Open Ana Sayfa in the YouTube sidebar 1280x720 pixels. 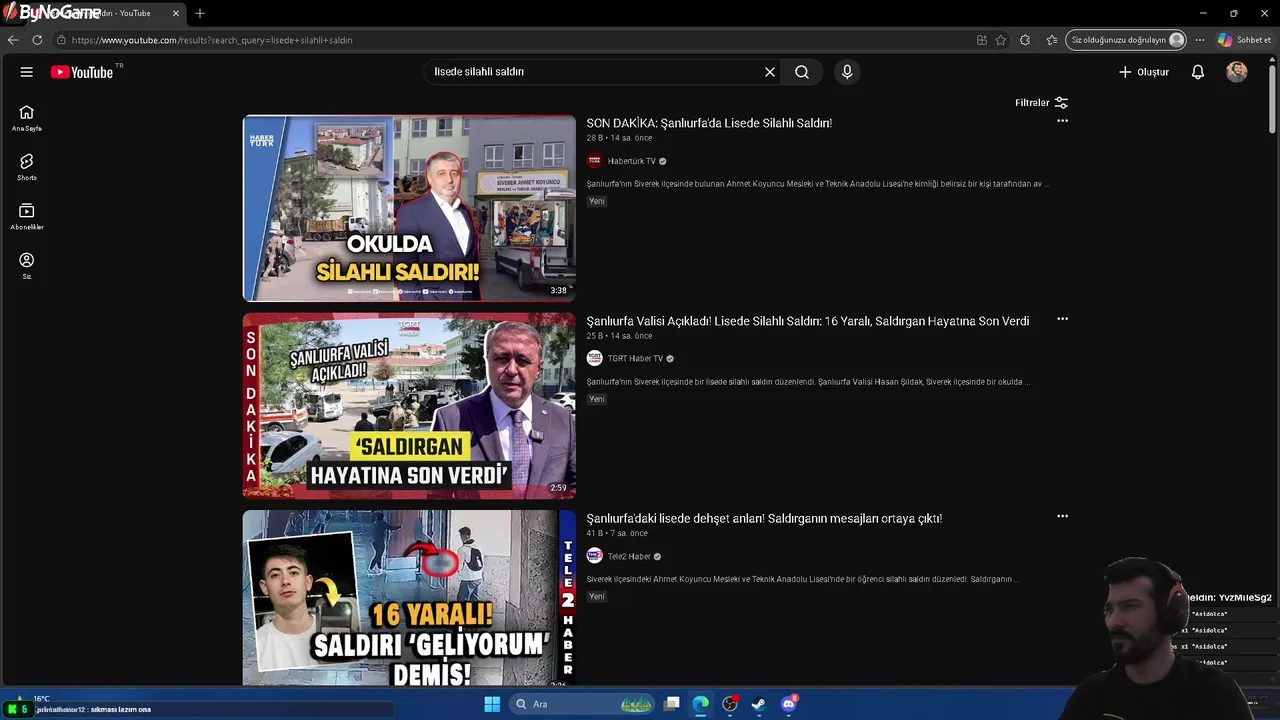[27, 118]
